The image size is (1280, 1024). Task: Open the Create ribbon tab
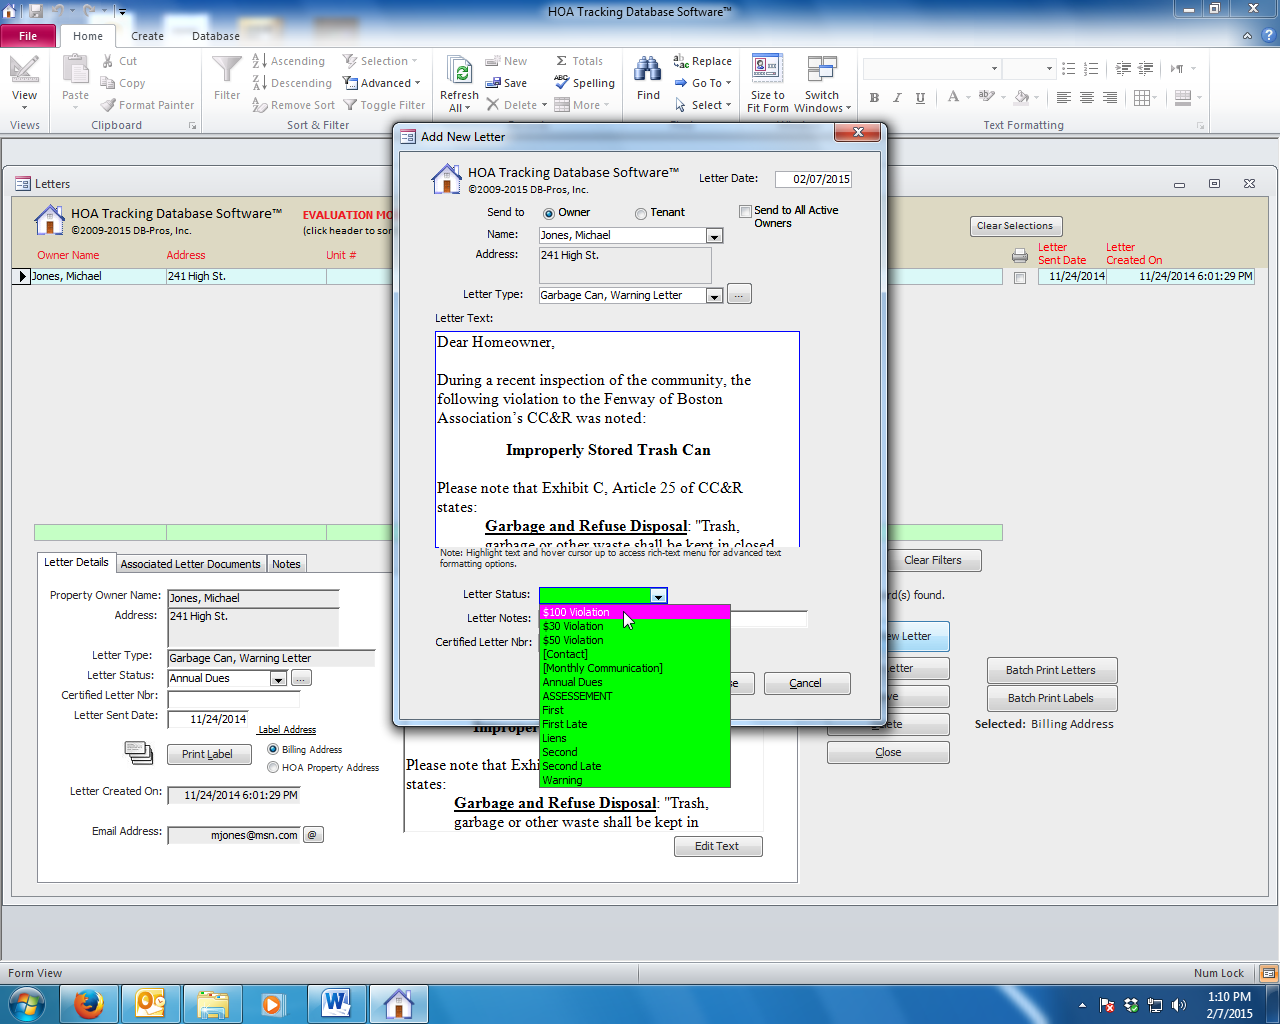tap(147, 36)
